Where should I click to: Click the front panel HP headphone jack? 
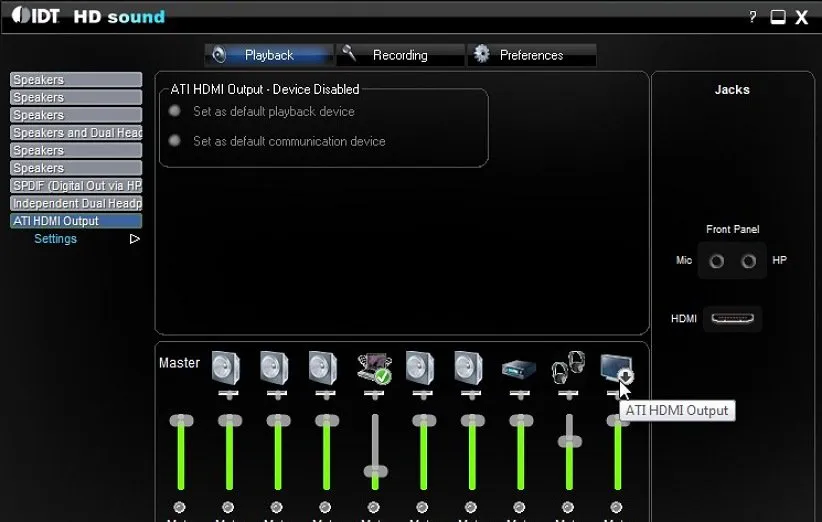pos(748,261)
